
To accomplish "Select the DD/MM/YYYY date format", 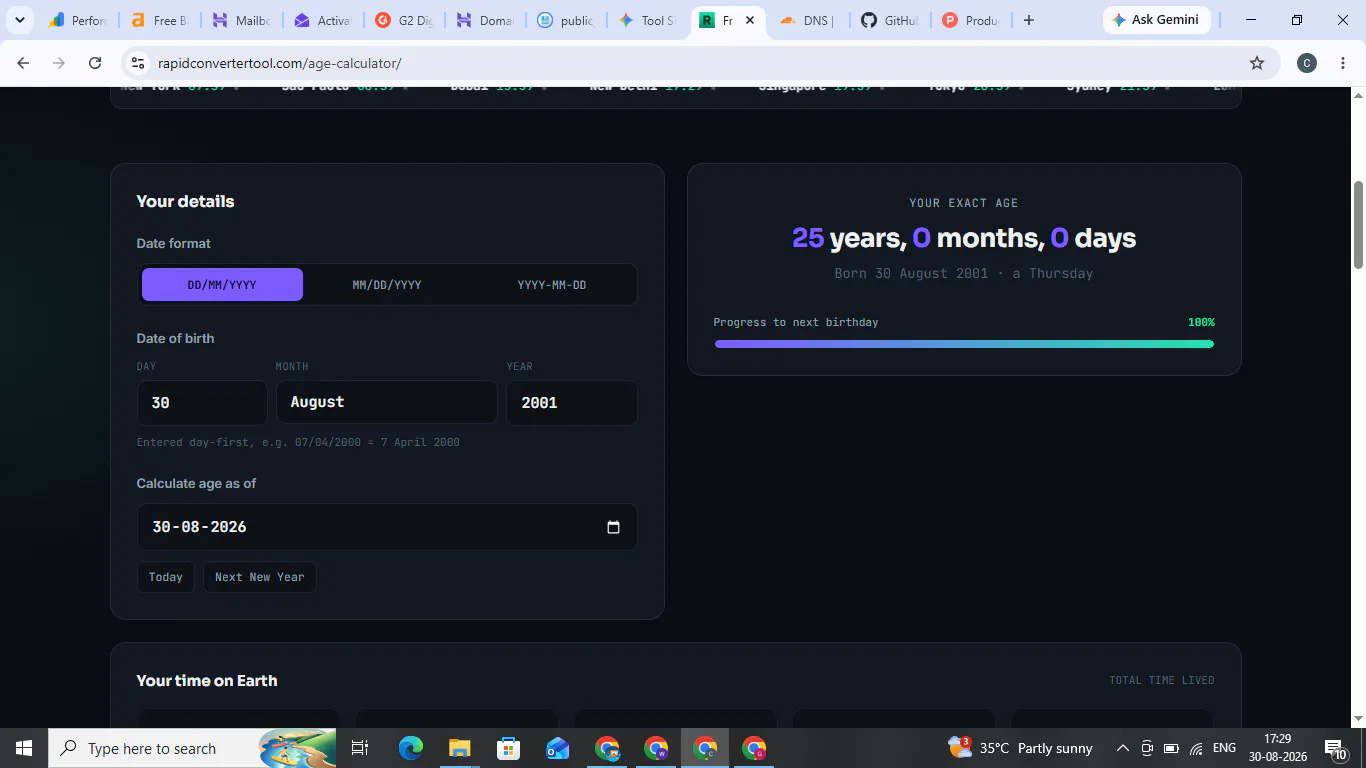I will pyautogui.click(x=222, y=285).
